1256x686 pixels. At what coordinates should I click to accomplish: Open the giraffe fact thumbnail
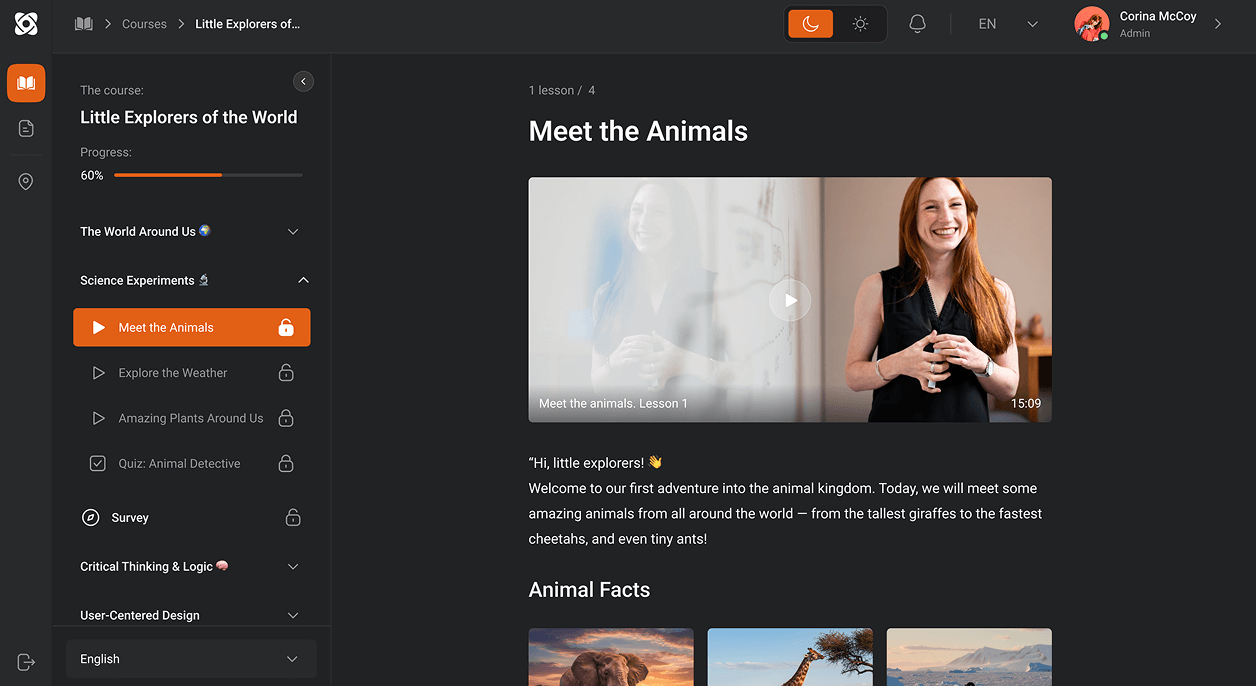click(790, 657)
